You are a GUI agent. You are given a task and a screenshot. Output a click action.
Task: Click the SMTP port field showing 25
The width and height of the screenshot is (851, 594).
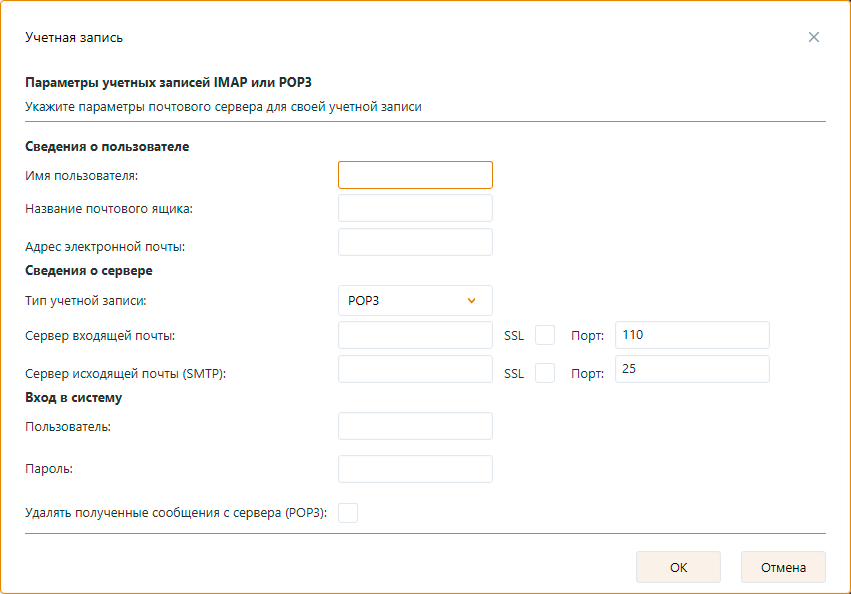click(692, 368)
